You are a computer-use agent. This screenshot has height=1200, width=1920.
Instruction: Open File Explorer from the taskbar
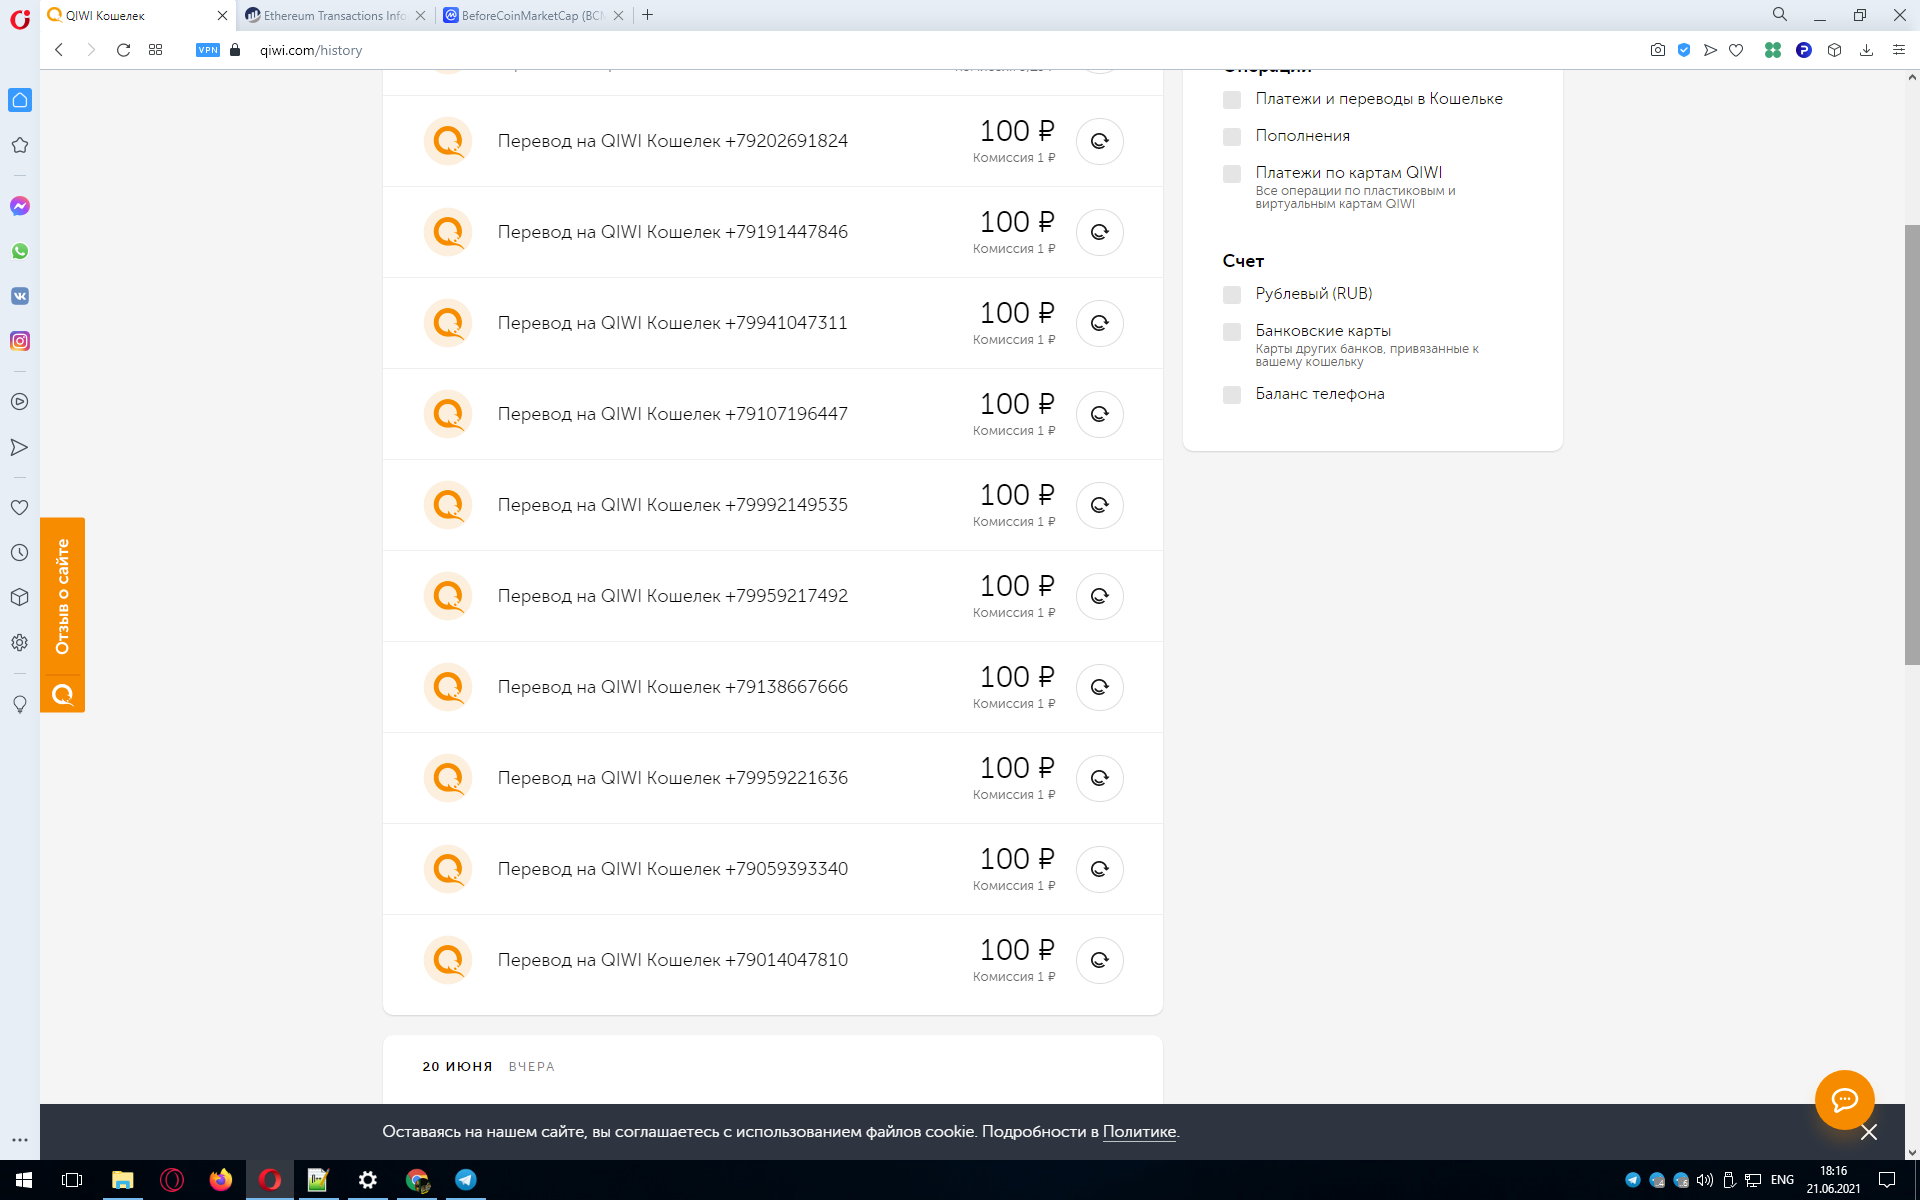click(x=123, y=1180)
